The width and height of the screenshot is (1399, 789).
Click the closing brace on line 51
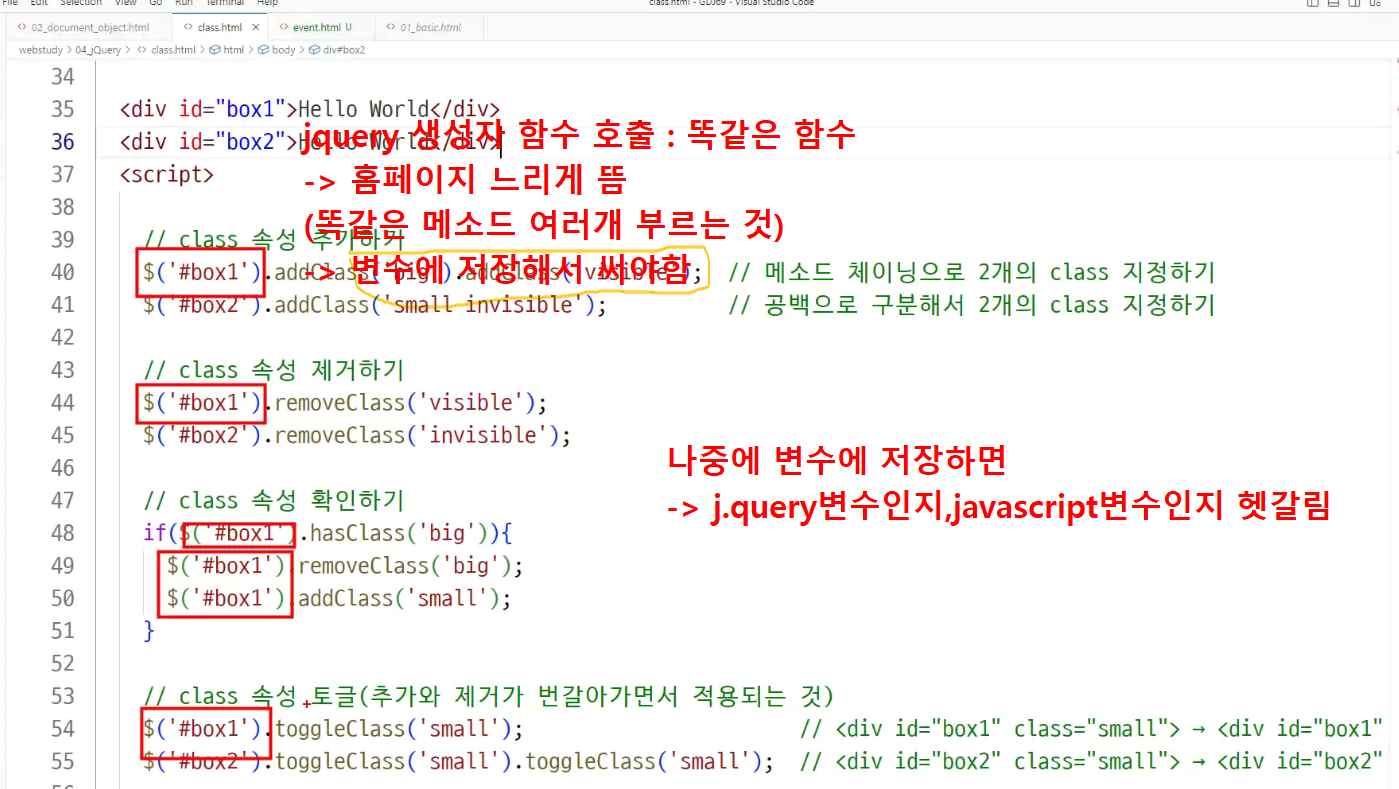(x=149, y=631)
